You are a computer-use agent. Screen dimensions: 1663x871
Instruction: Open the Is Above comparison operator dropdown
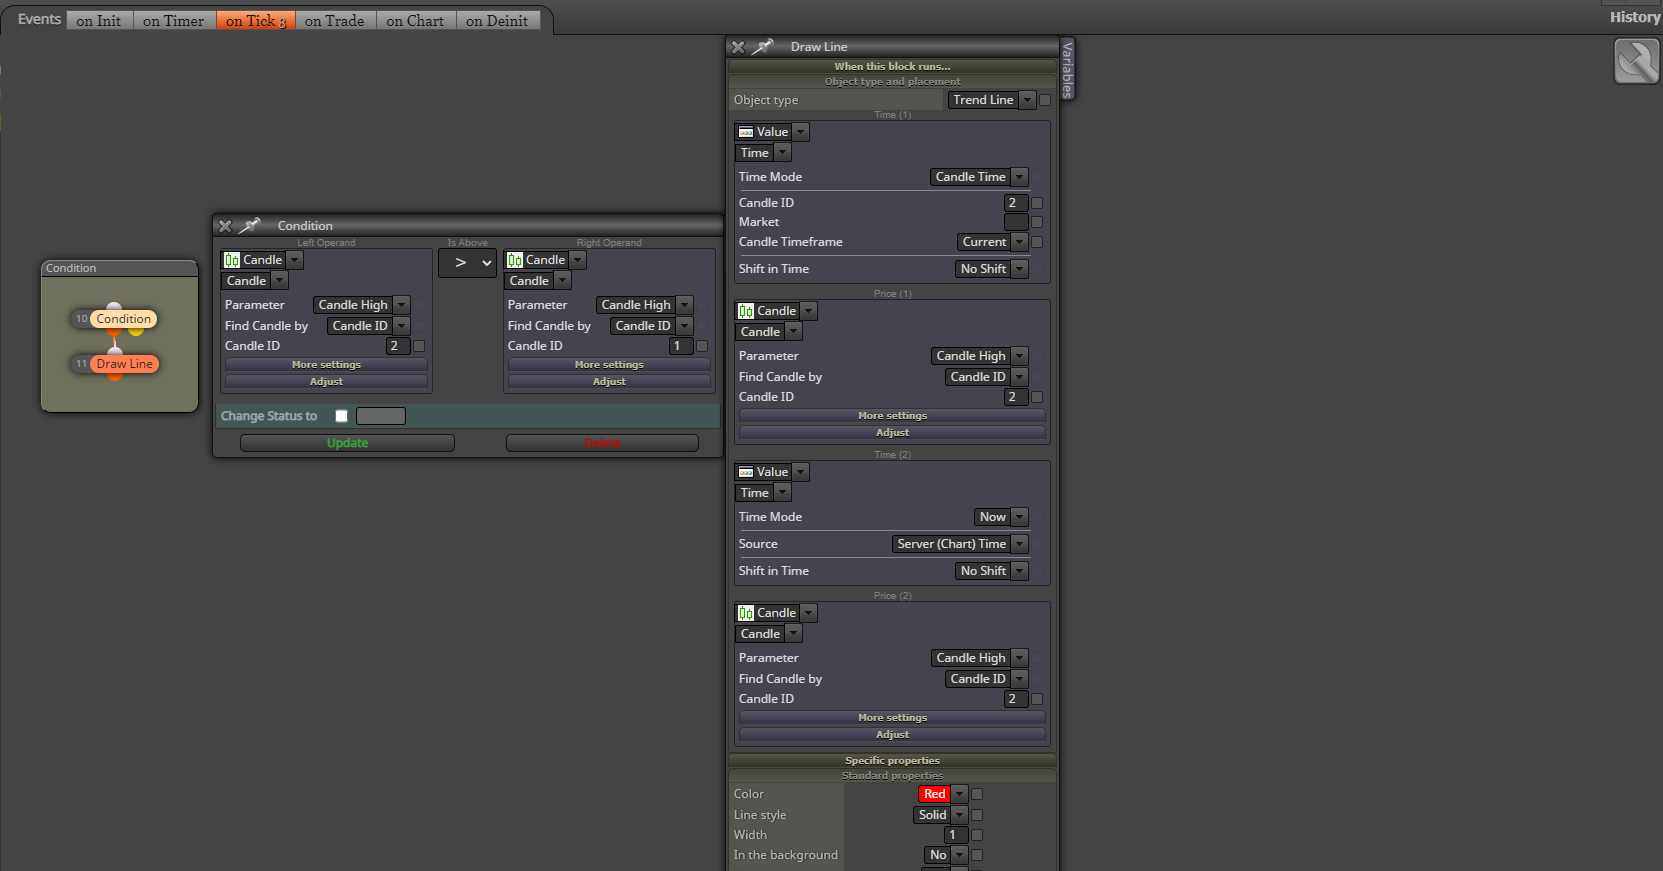pos(467,263)
